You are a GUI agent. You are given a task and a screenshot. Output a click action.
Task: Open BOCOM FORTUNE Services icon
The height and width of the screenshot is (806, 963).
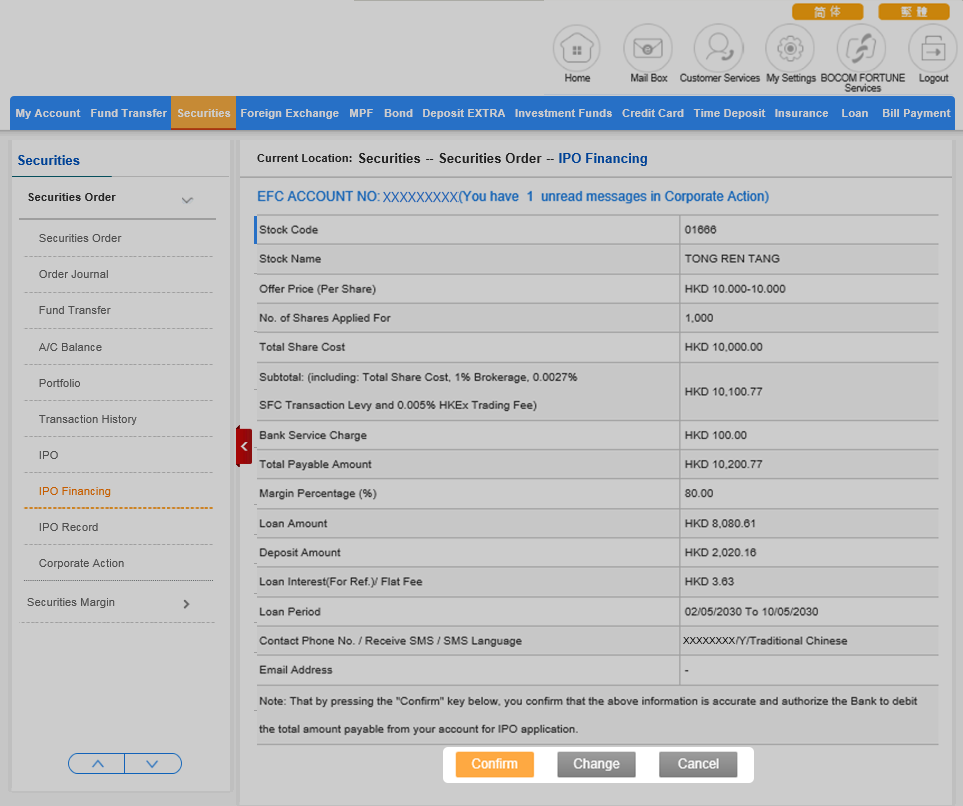coord(861,48)
